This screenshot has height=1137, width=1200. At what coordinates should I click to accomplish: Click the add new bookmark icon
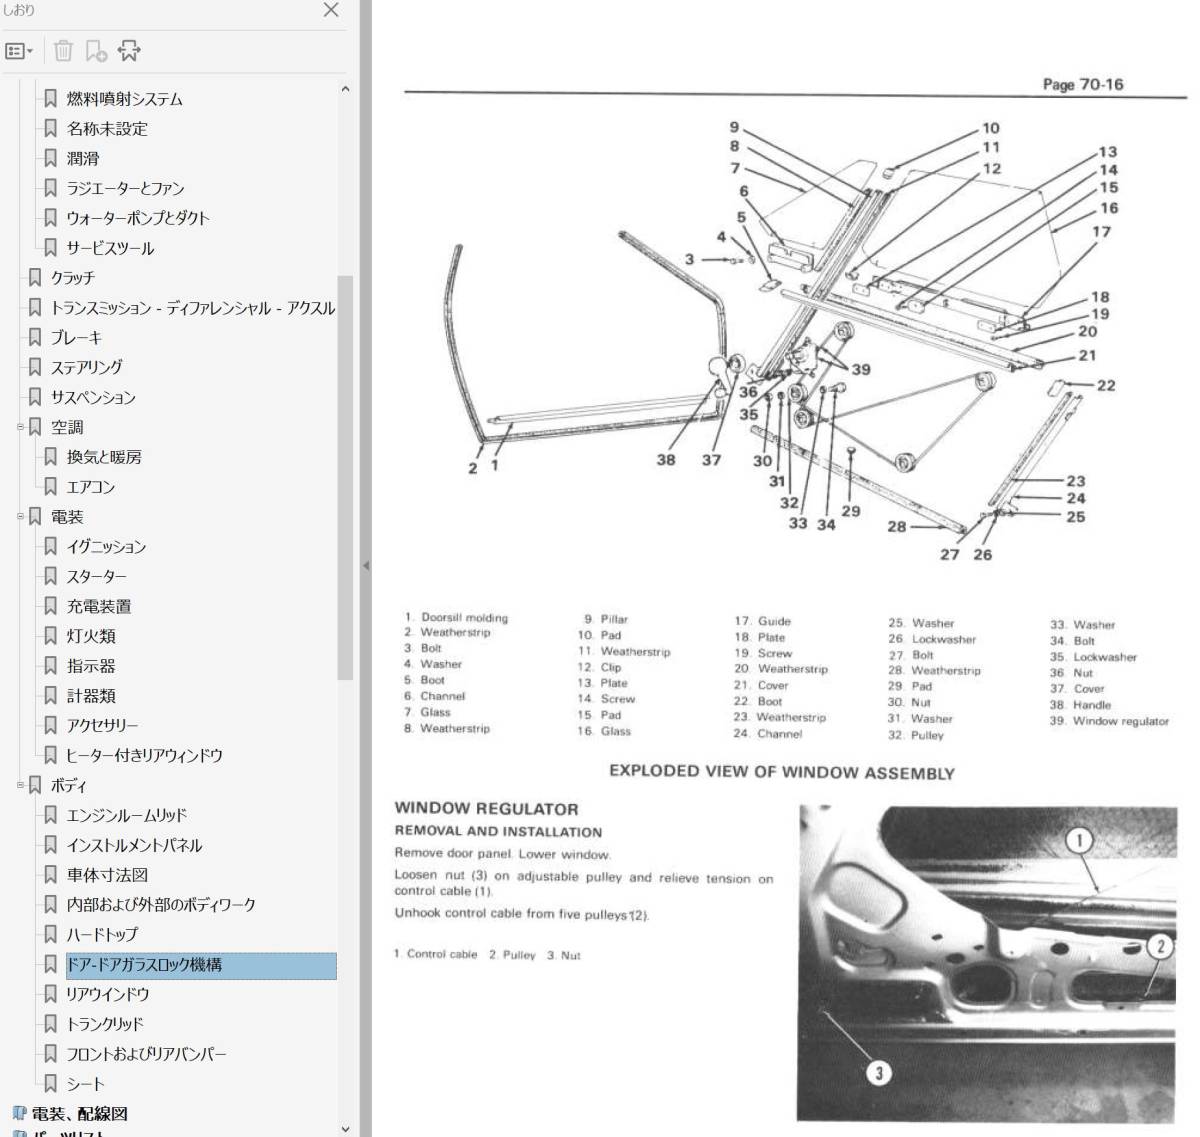tap(96, 50)
